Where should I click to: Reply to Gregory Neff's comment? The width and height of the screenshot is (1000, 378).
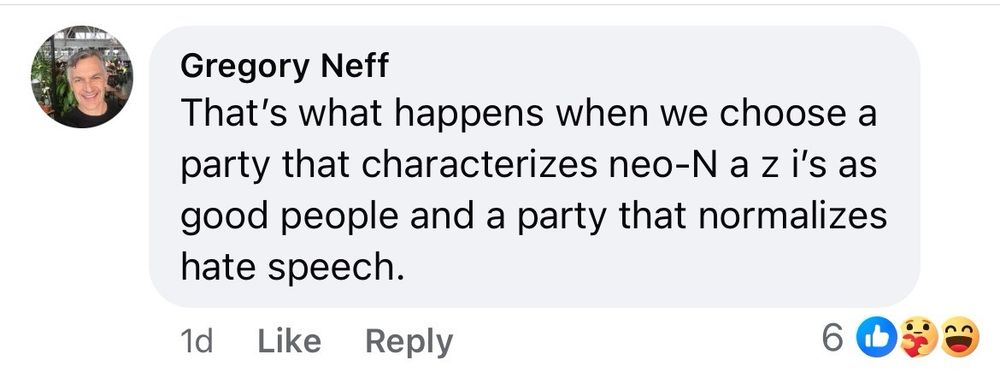click(409, 342)
